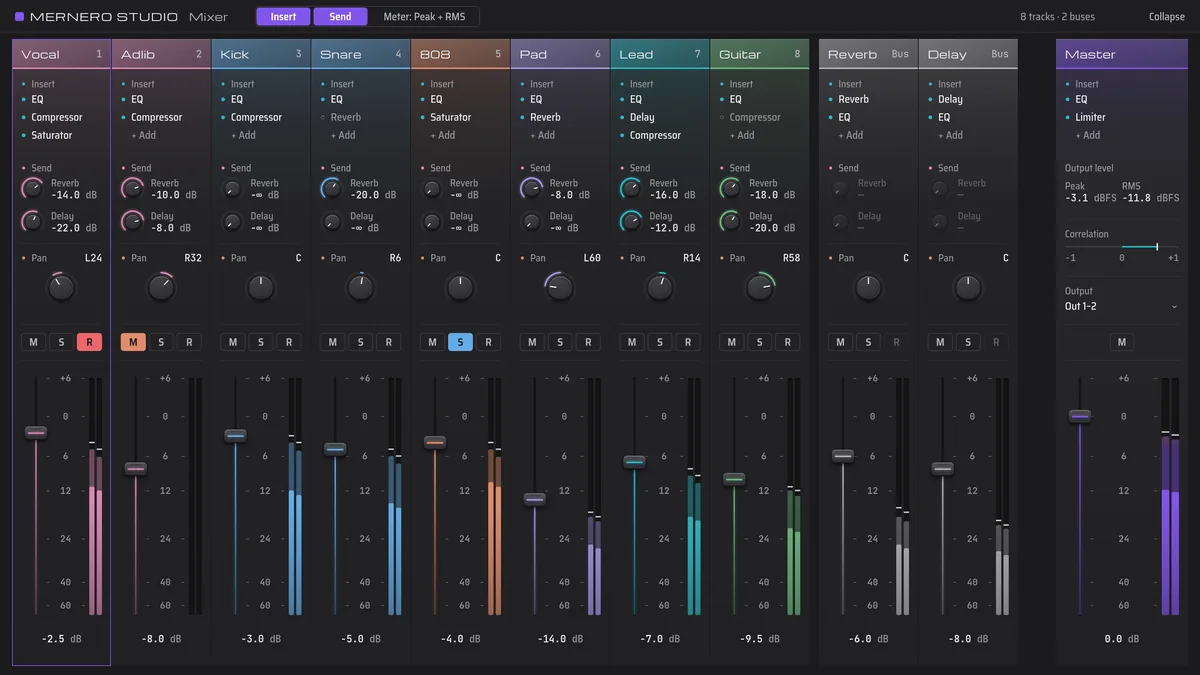Screen dimensions: 1200x675
Task: Arm record on the Pad track
Action: (x=588, y=342)
